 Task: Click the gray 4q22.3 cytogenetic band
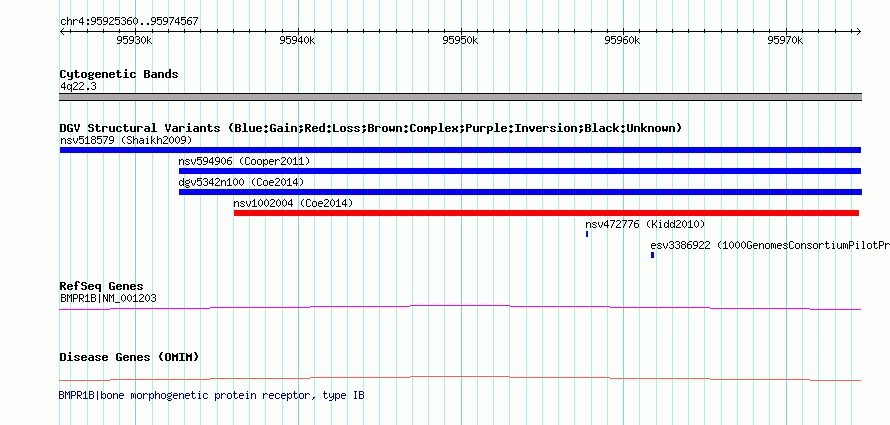pyautogui.click(x=460, y=97)
